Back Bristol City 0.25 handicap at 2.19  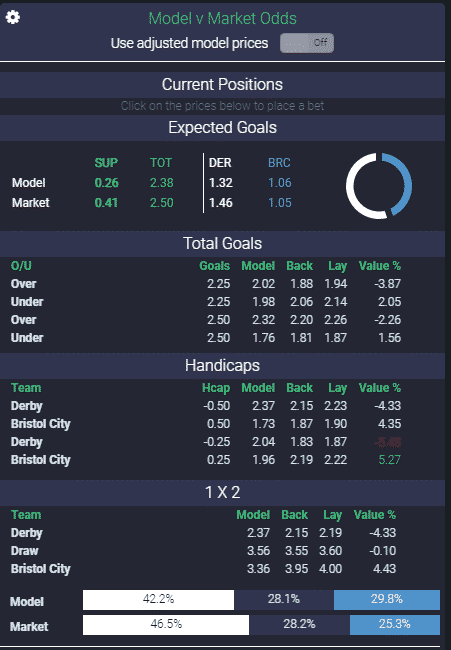[301, 460]
